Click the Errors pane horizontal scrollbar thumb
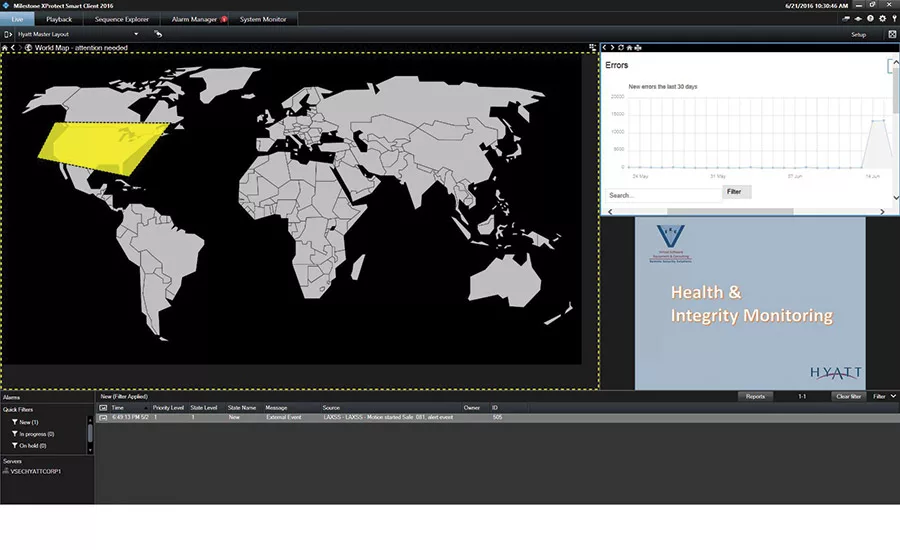The image size is (900, 550). tap(730, 212)
